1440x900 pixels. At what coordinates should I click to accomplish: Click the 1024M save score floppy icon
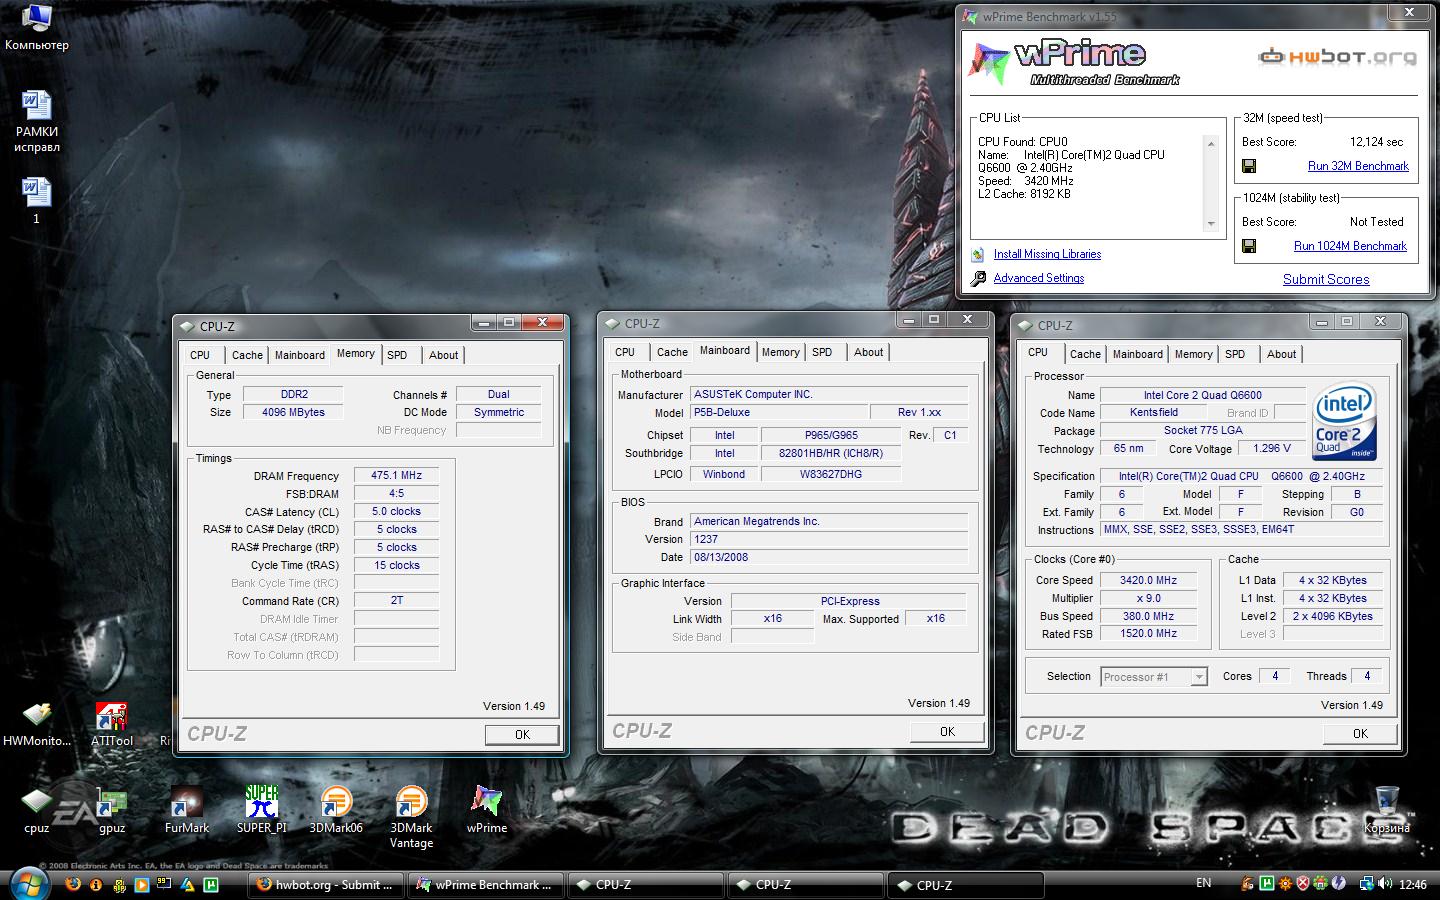click(x=1249, y=246)
